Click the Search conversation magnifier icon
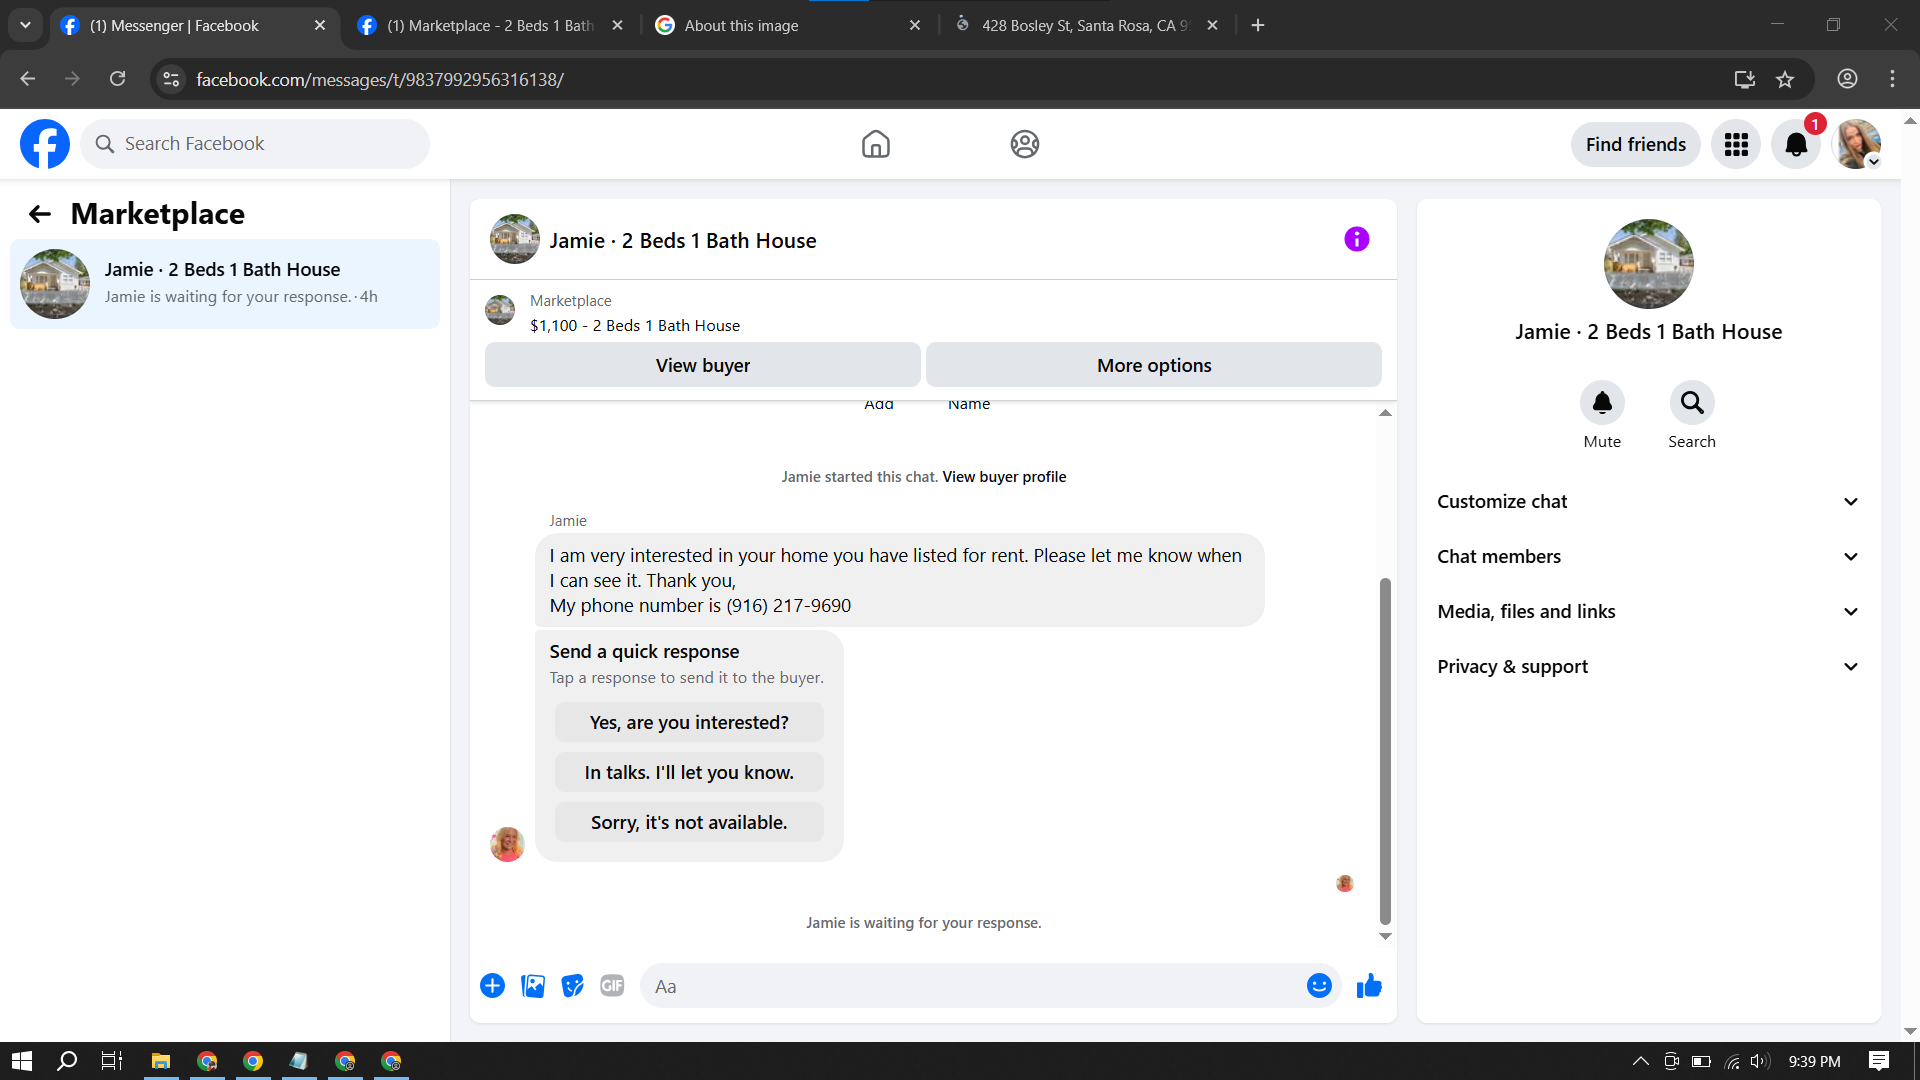The width and height of the screenshot is (1920, 1080). tap(1691, 403)
